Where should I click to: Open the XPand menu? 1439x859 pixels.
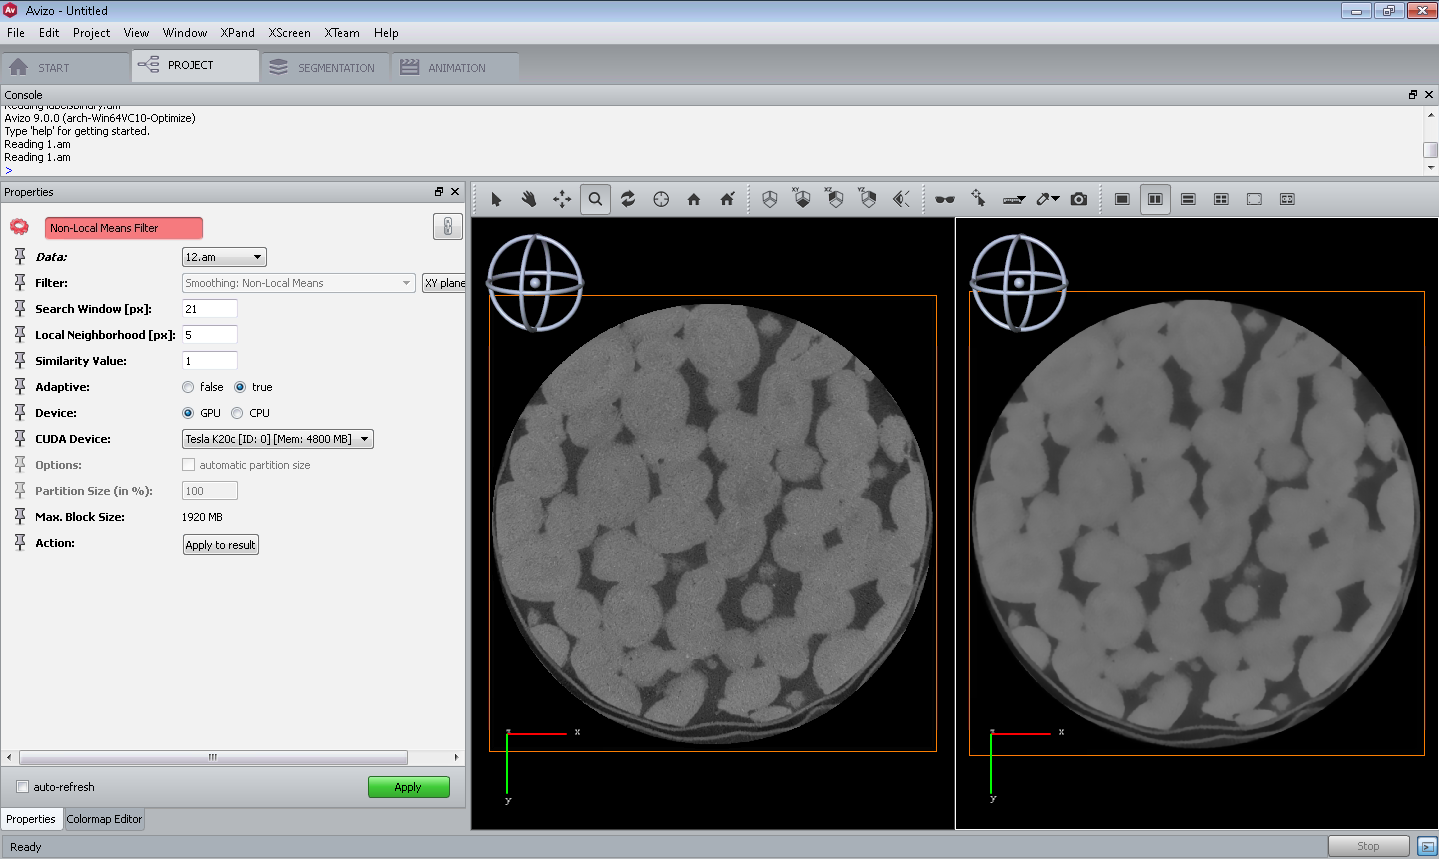tap(237, 33)
